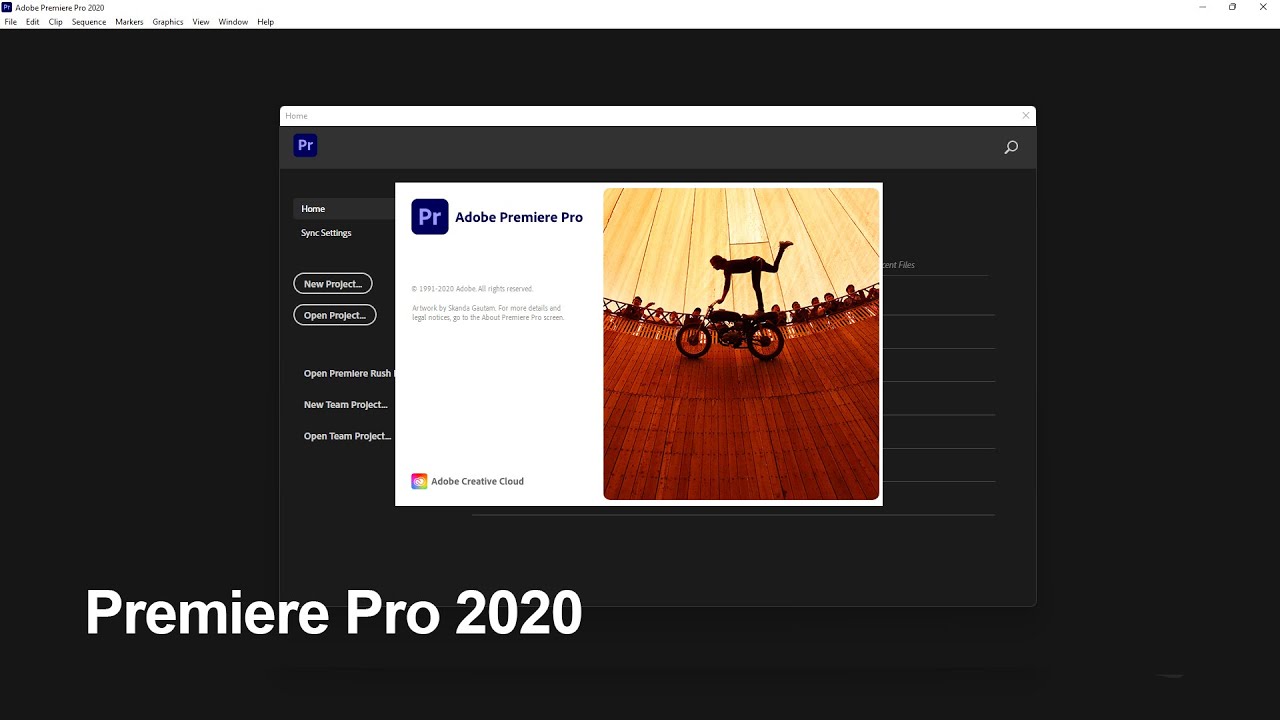Close the Home window
Viewport: 1280px width, 720px height.
pyautogui.click(x=1025, y=116)
